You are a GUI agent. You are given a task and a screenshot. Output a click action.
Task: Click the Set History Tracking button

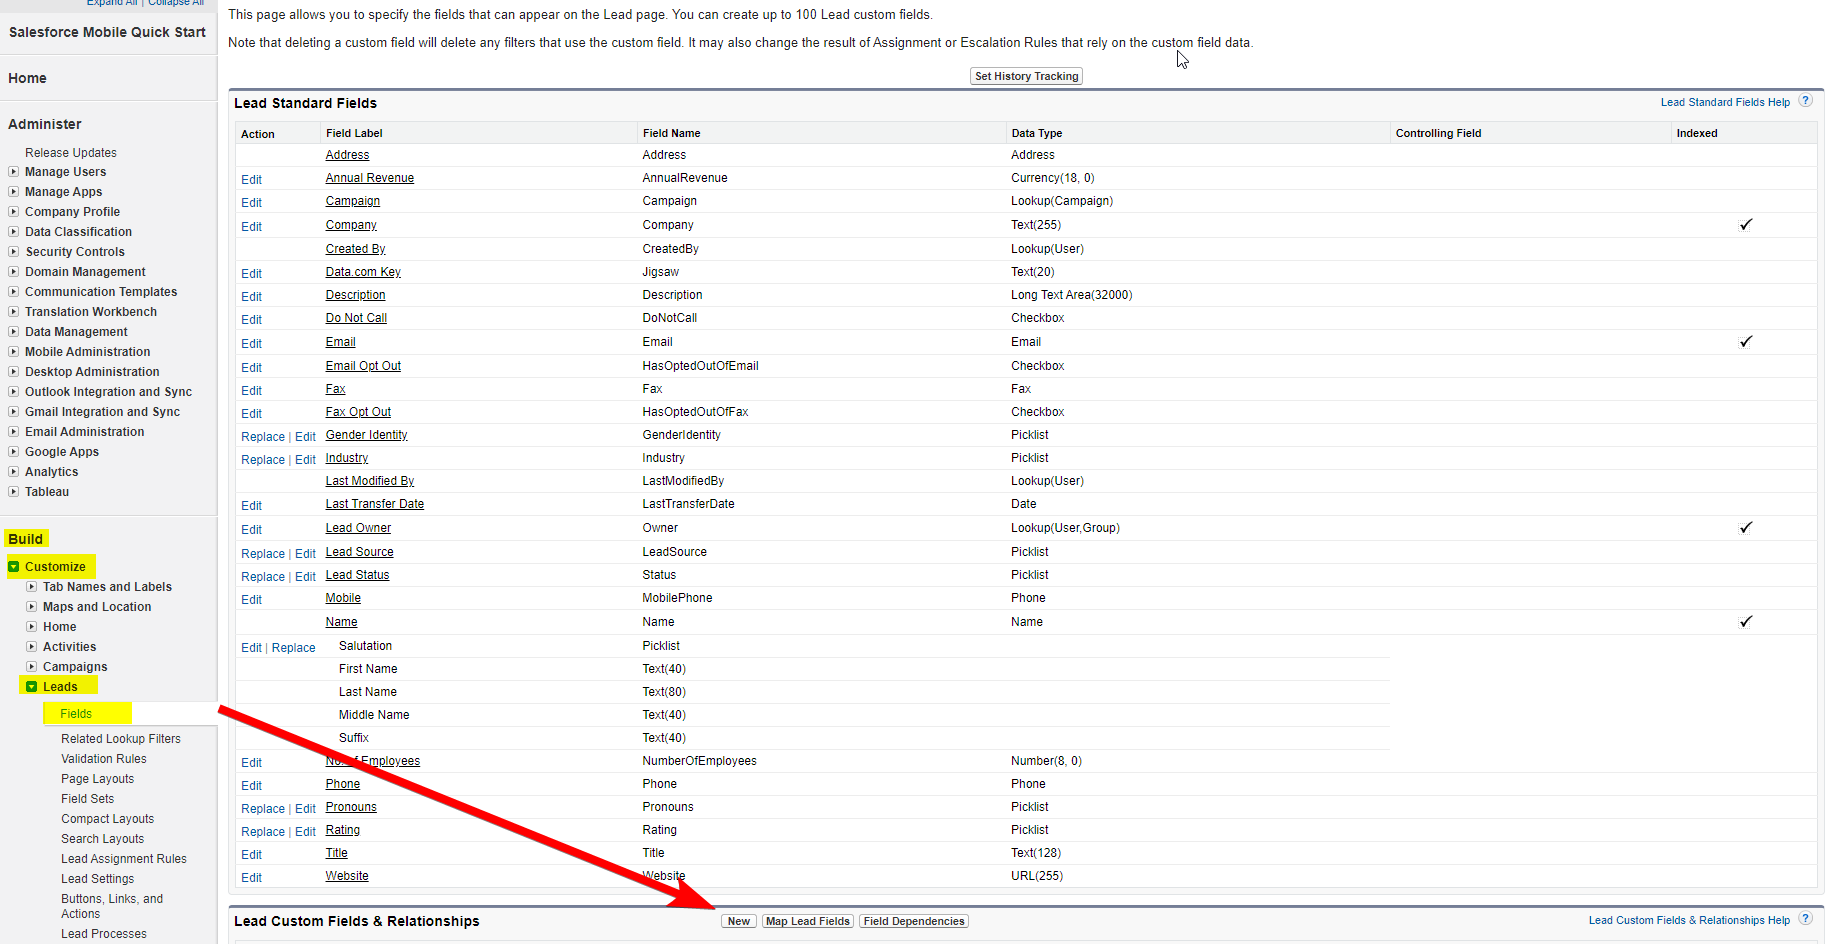pyautogui.click(x=1027, y=76)
